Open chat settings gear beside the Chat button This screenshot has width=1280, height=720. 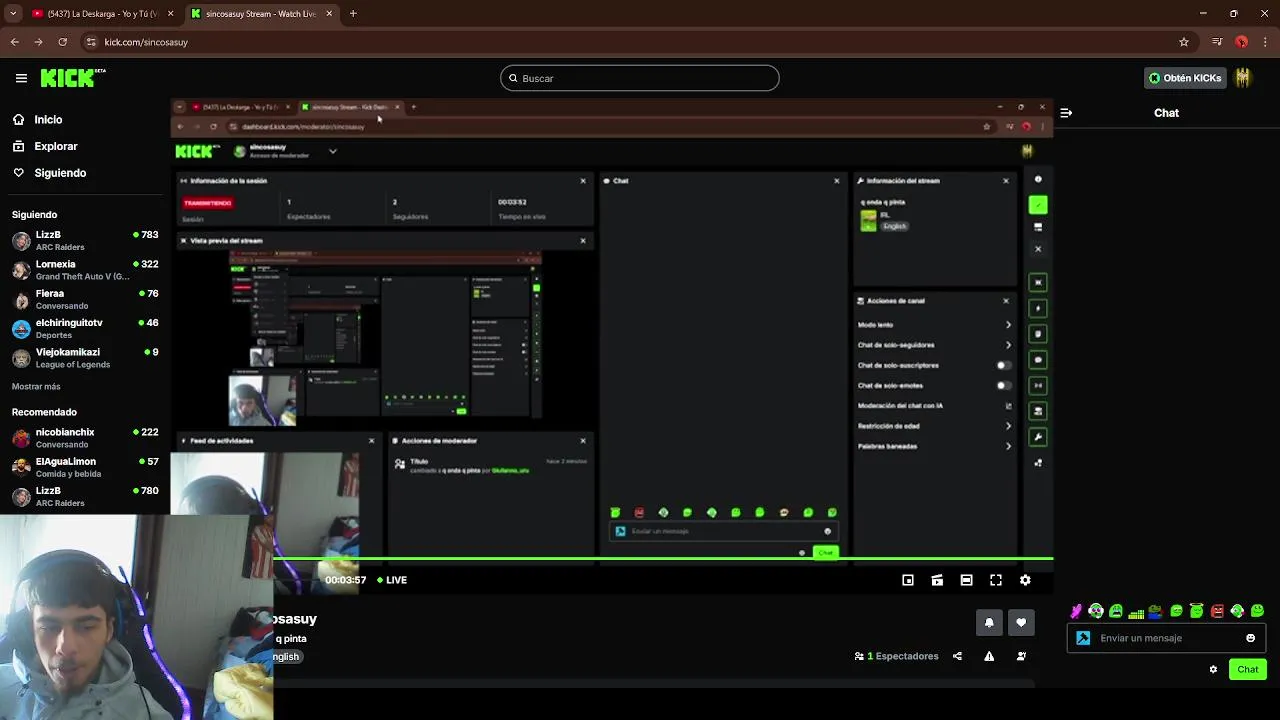click(x=1213, y=669)
